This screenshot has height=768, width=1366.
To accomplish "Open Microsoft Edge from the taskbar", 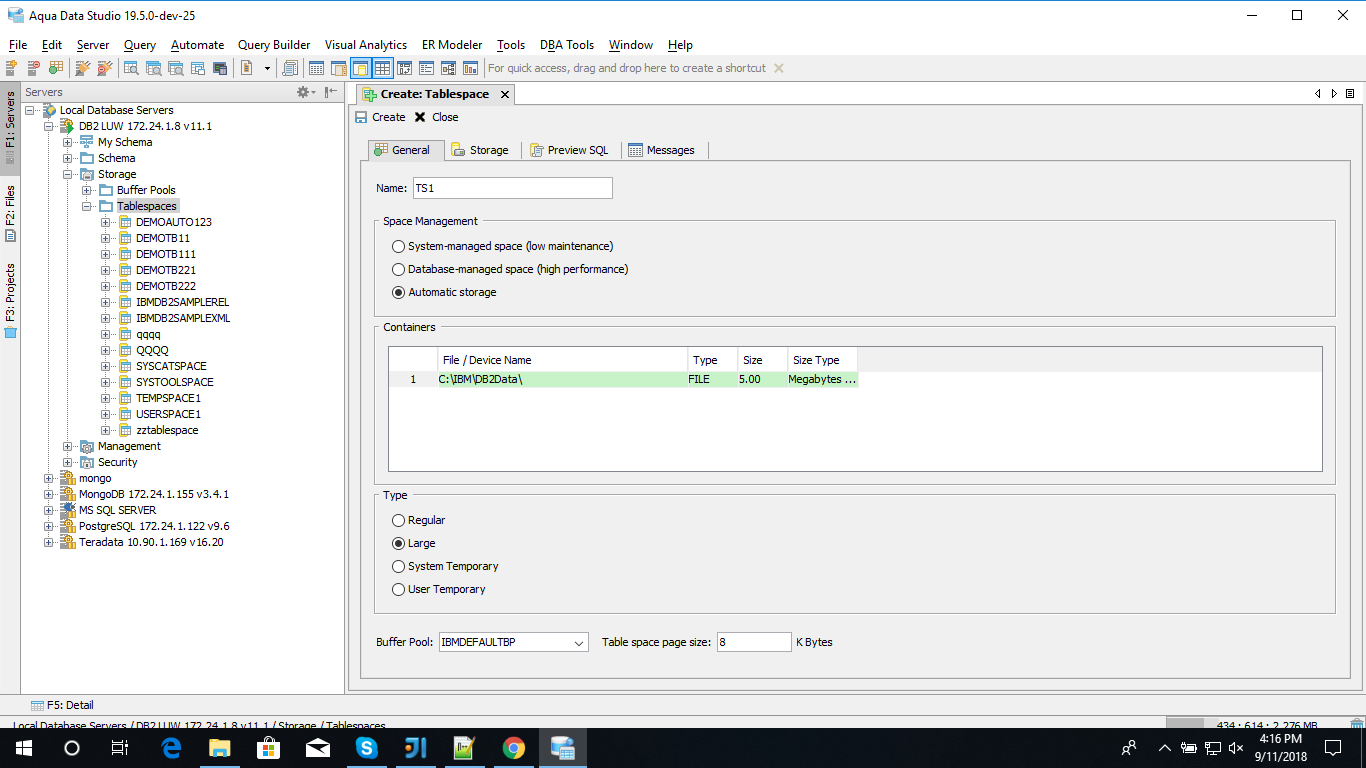I will [x=171, y=747].
